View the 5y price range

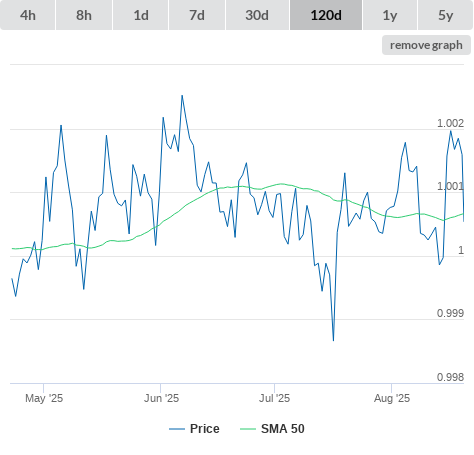445,15
